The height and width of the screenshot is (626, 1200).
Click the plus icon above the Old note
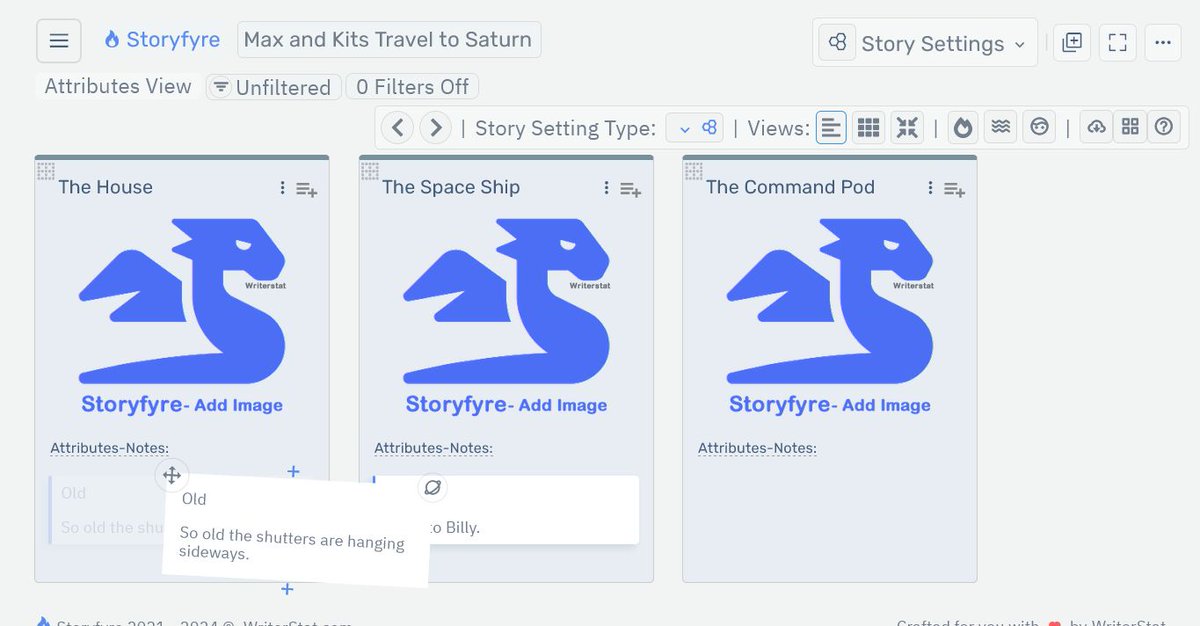point(293,471)
